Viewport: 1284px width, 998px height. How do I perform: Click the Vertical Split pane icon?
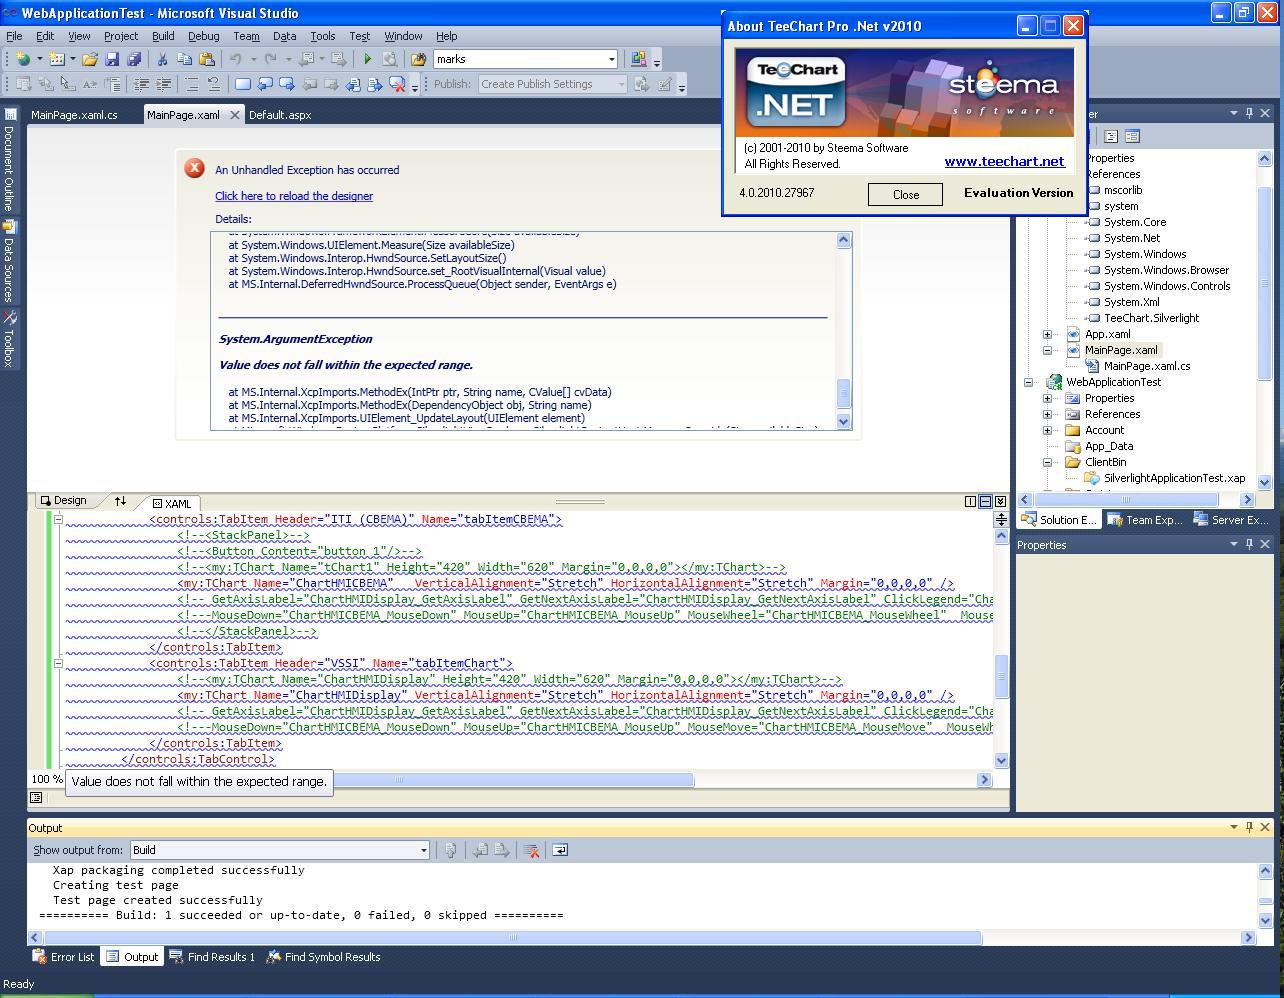point(970,501)
